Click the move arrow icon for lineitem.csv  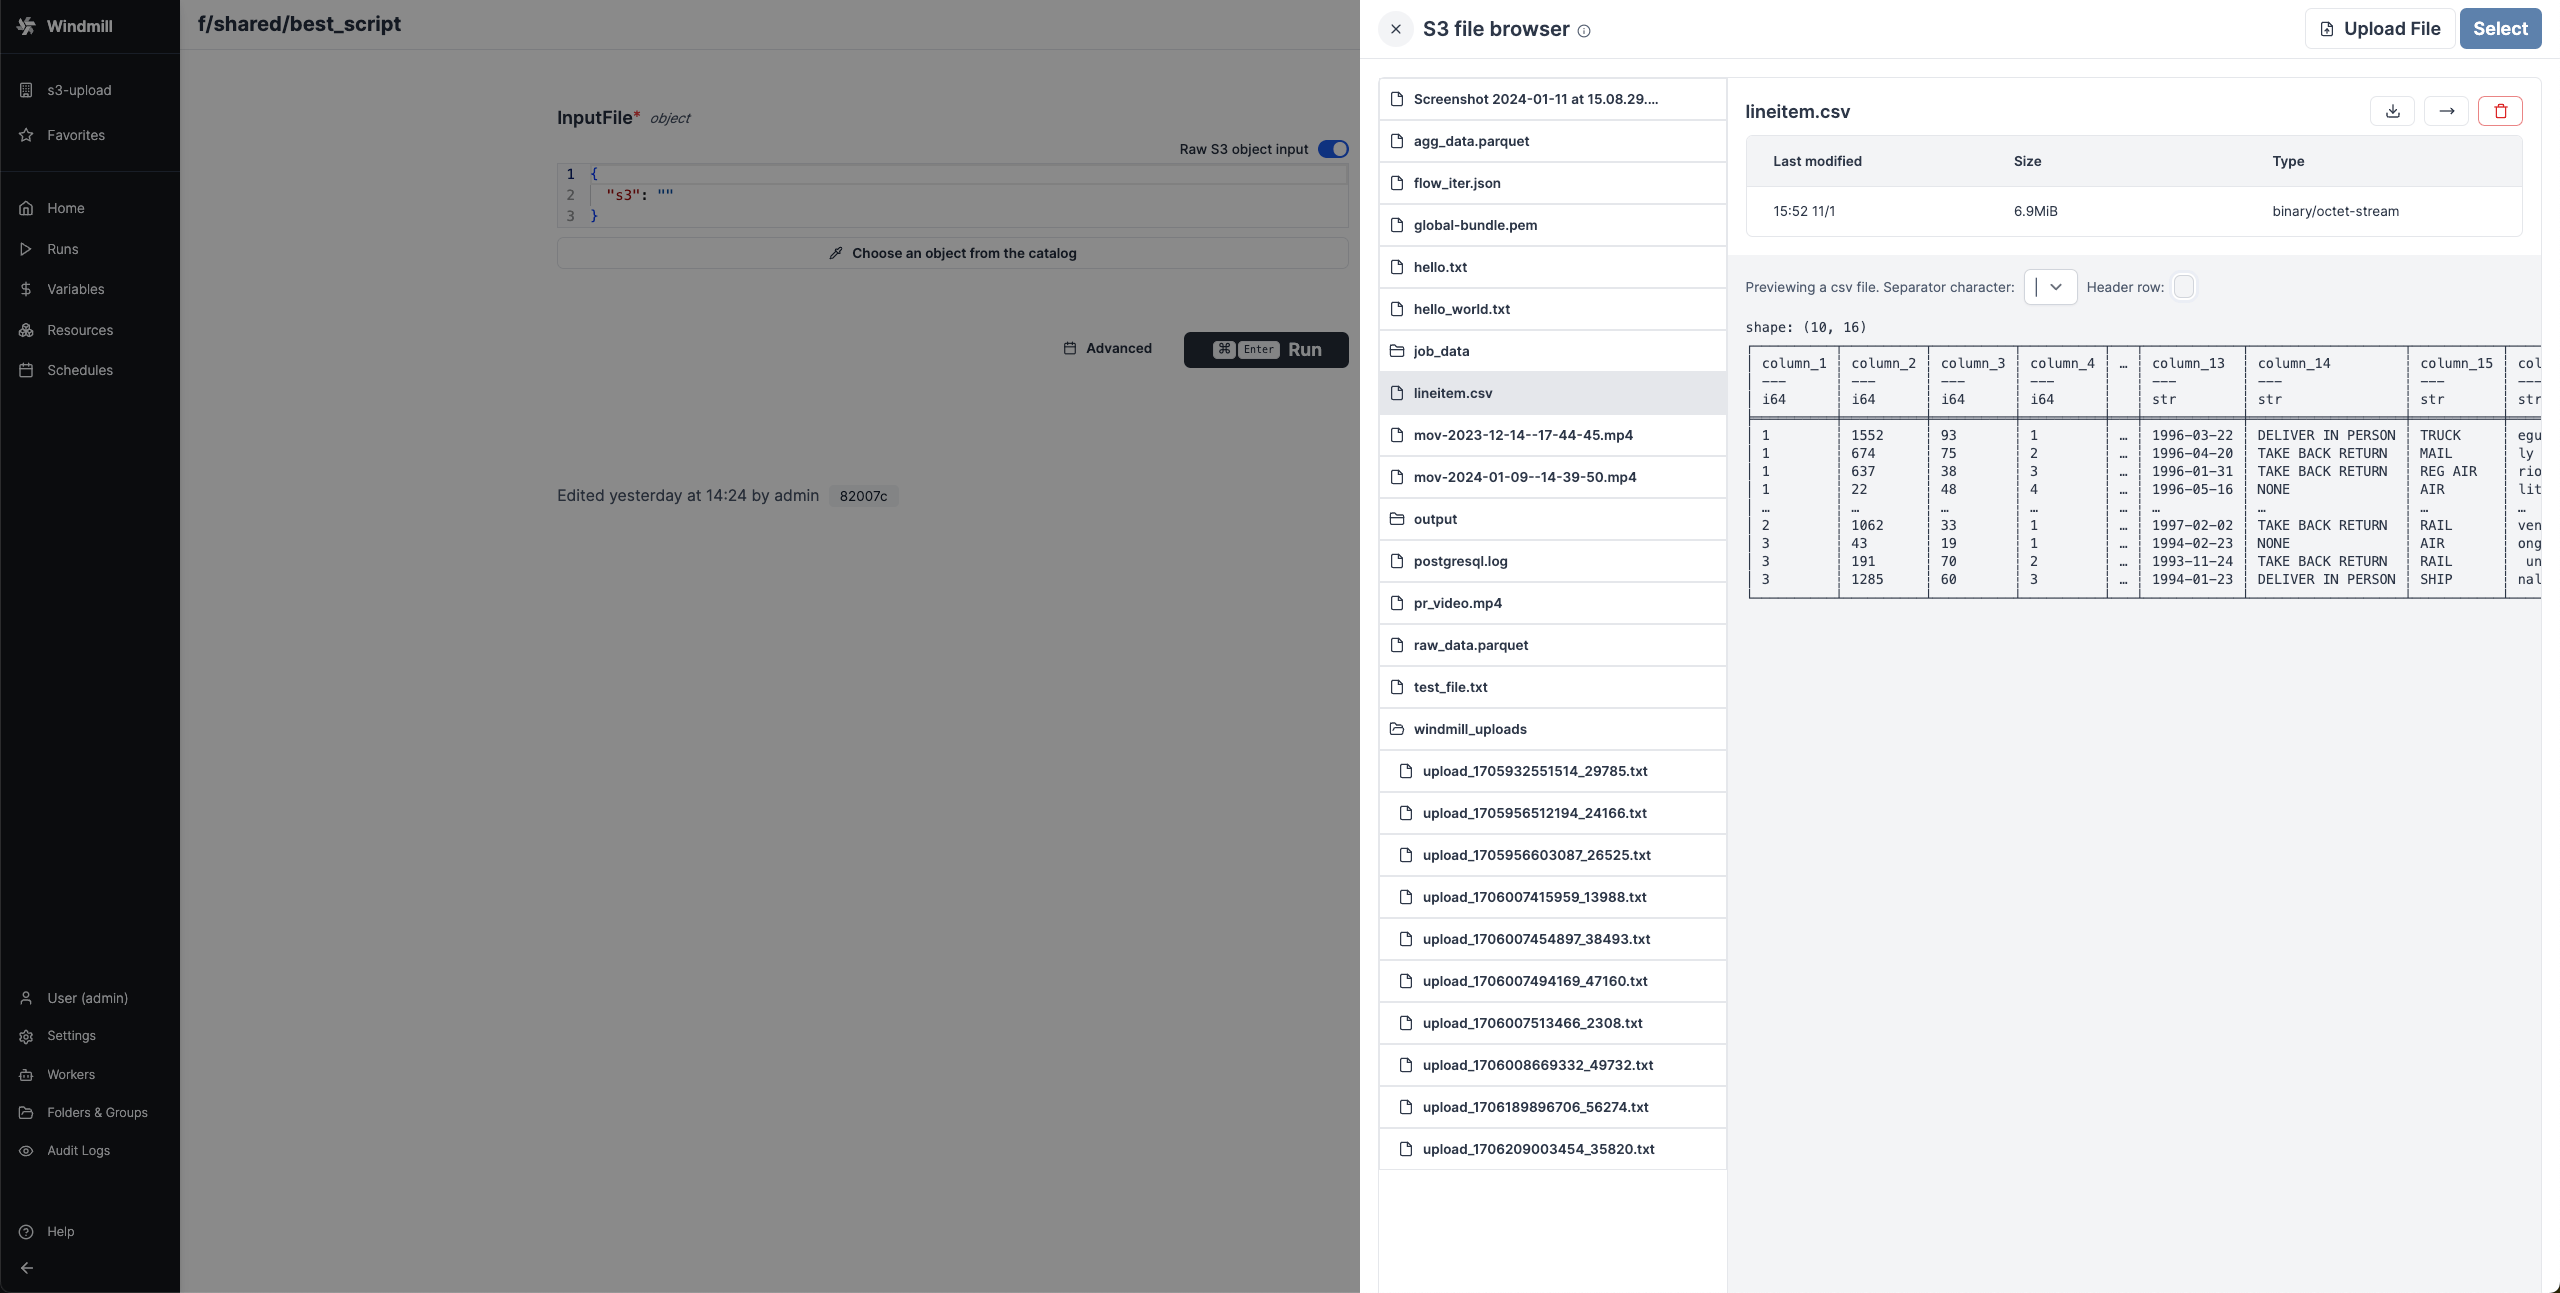[2446, 111]
